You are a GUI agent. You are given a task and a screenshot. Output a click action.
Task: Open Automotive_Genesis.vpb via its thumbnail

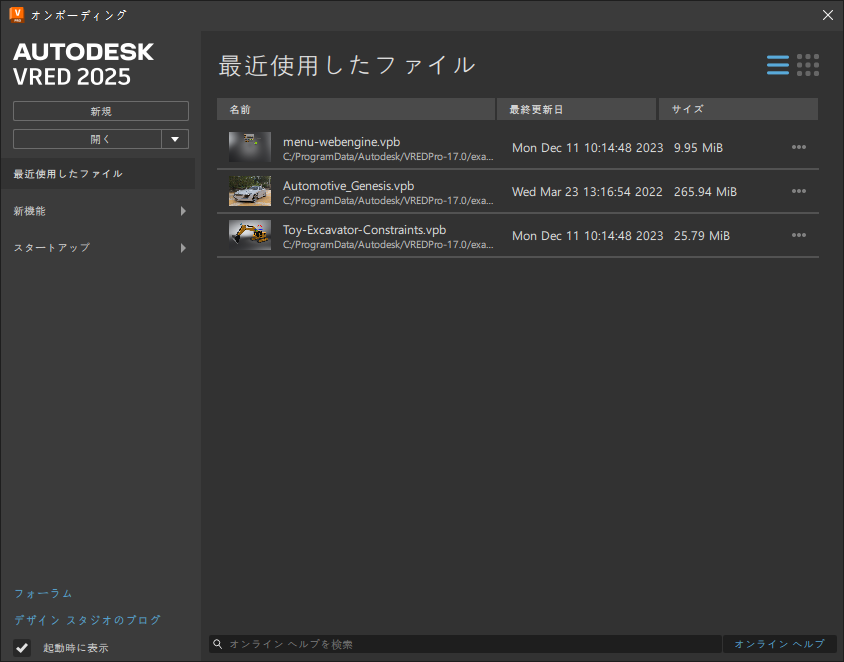point(249,191)
